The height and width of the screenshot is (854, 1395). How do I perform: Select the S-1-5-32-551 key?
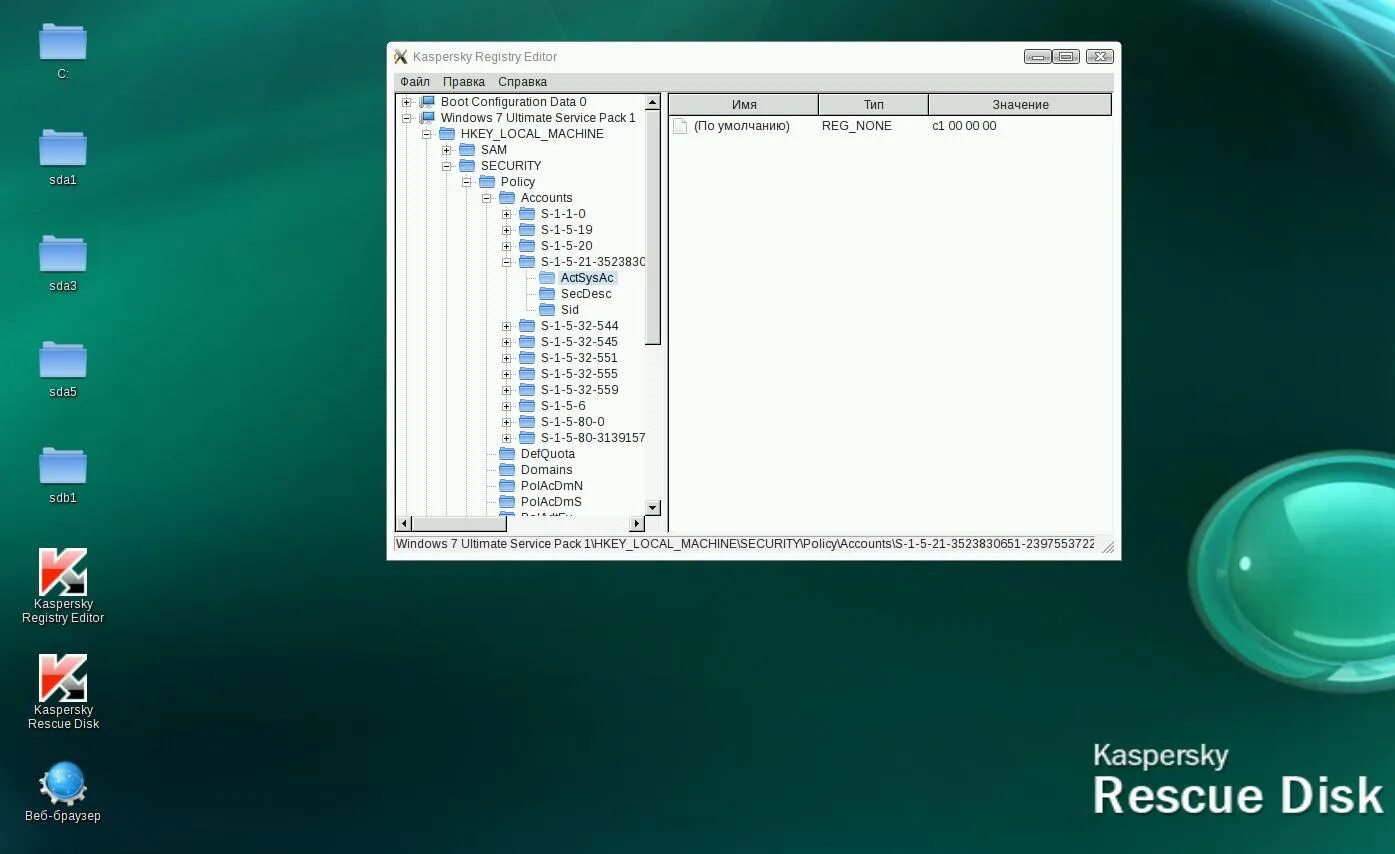(x=580, y=358)
